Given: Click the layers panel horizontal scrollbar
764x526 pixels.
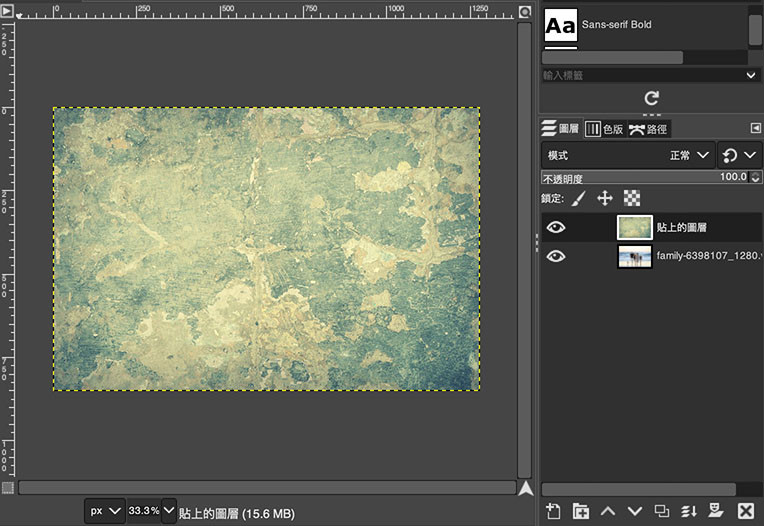Looking at the screenshot, I should pos(639,489).
